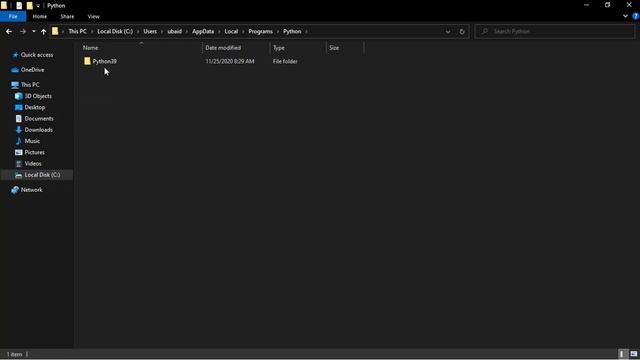This screenshot has width=640, height=360.
Task: Go up one folder level
Action: click(43, 31)
